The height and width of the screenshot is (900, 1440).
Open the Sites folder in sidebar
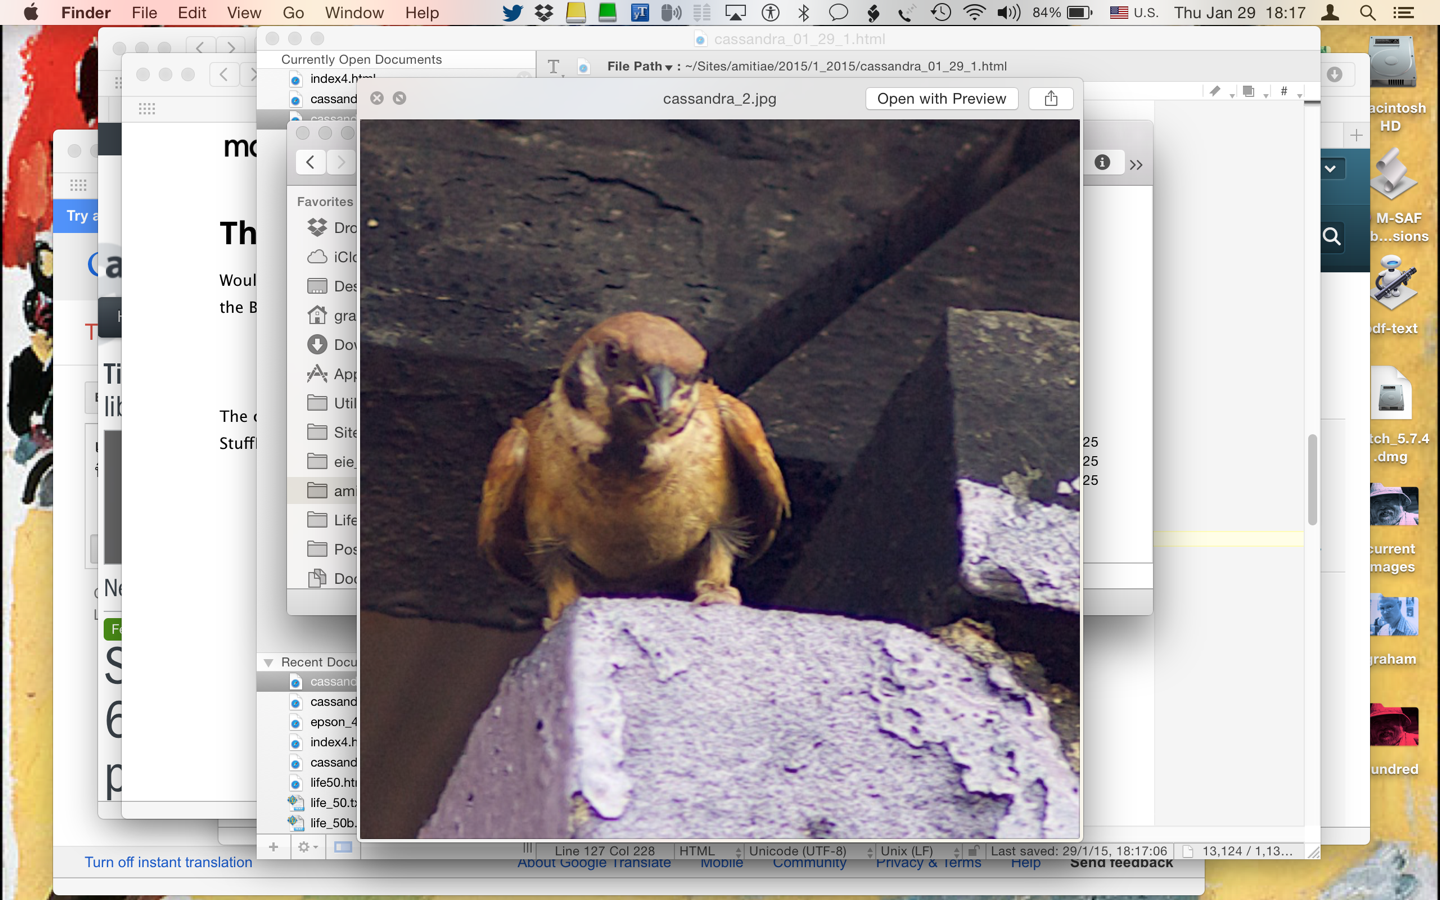pos(332,432)
